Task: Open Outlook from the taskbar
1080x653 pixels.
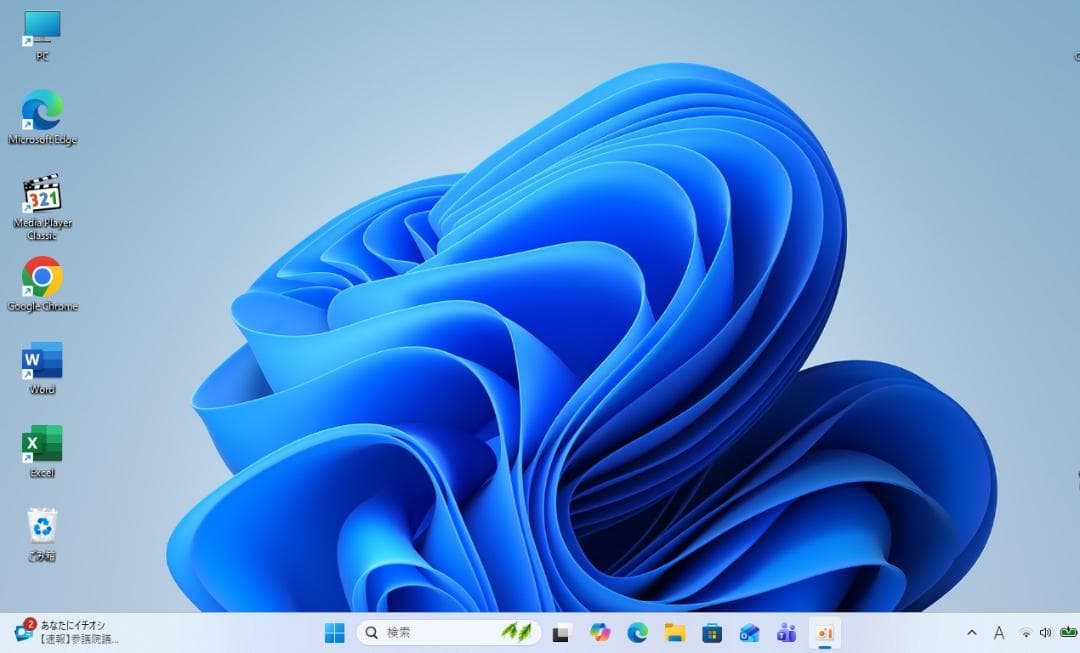Action: [x=748, y=633]
